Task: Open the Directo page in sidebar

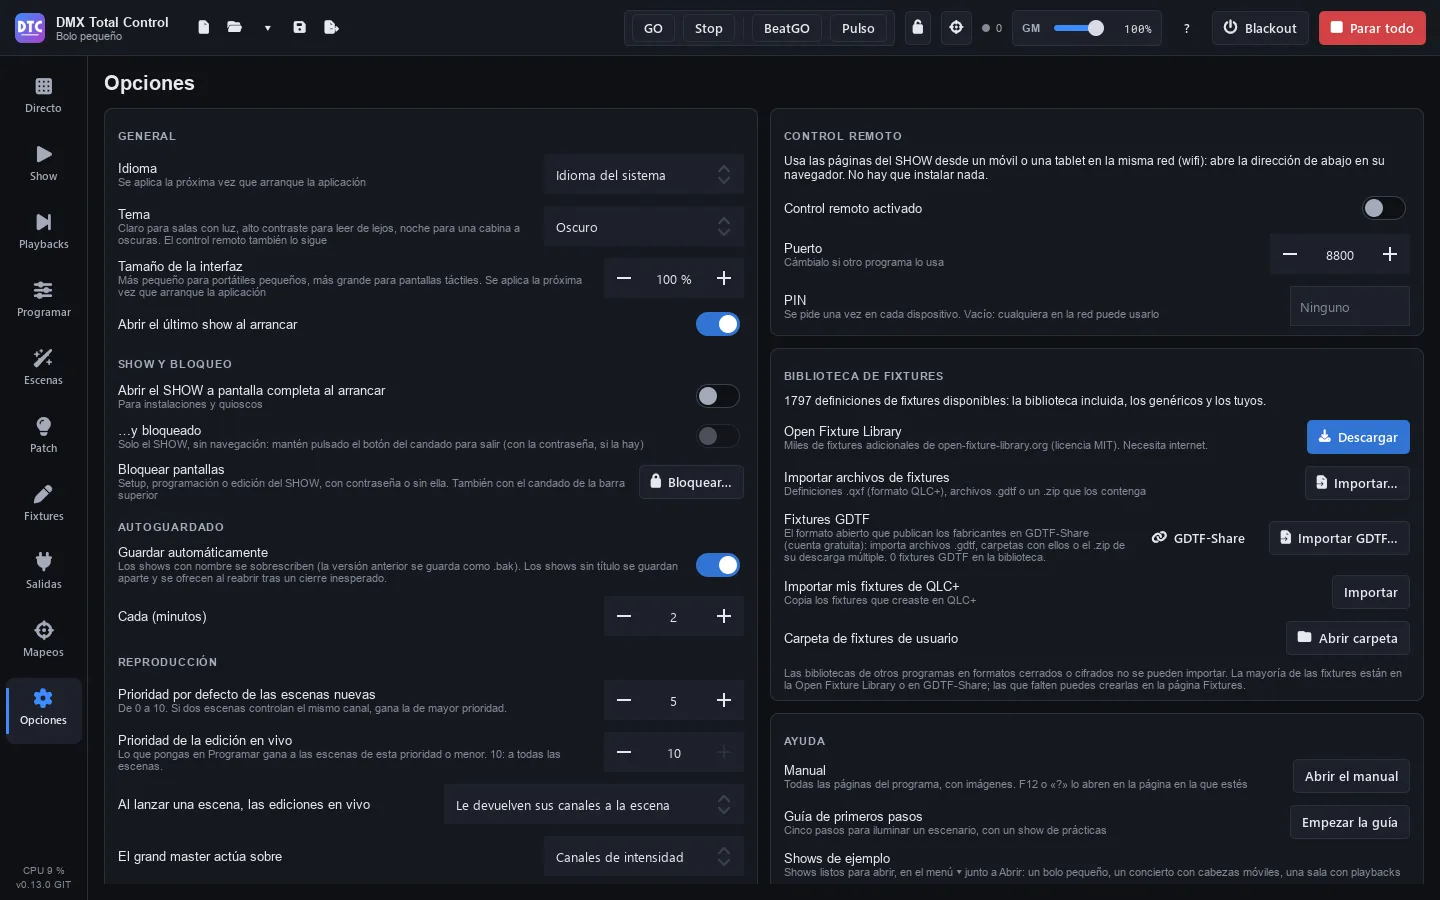Action: [x=43, y=96]
